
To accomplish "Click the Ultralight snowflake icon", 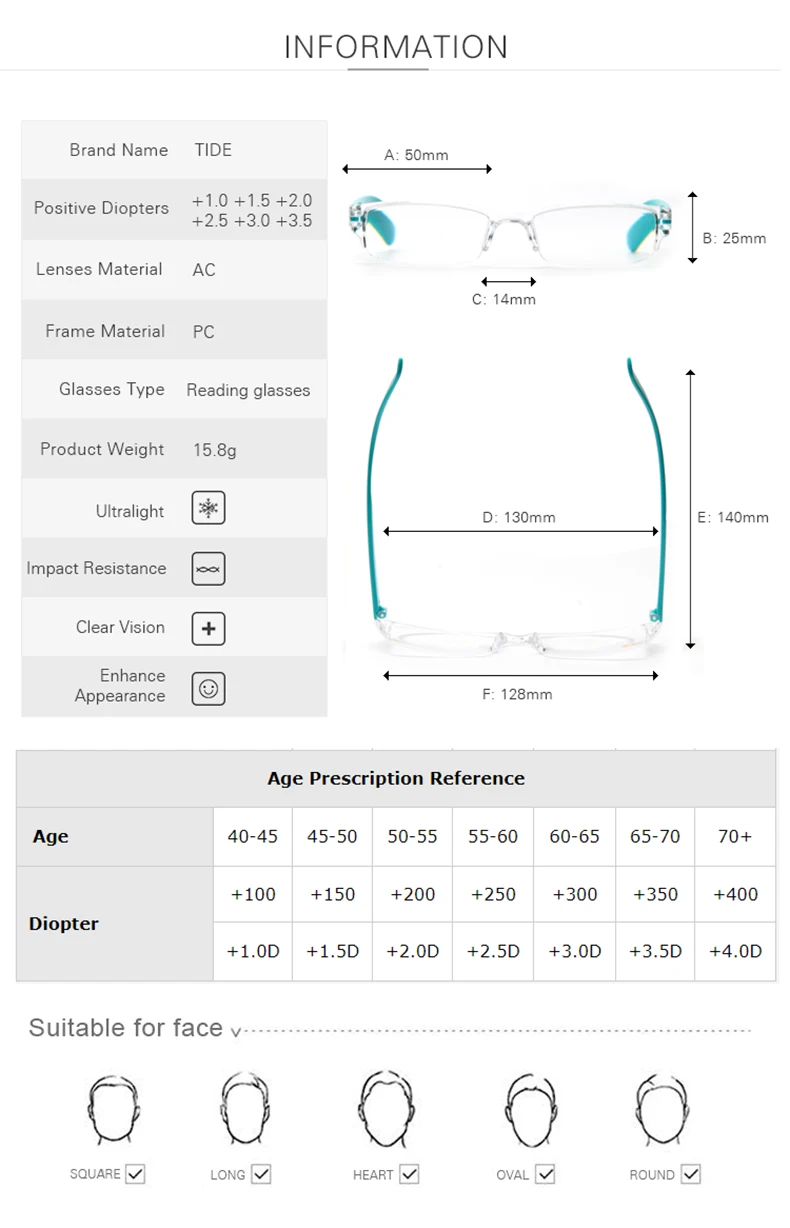I will tap(208, 508).
